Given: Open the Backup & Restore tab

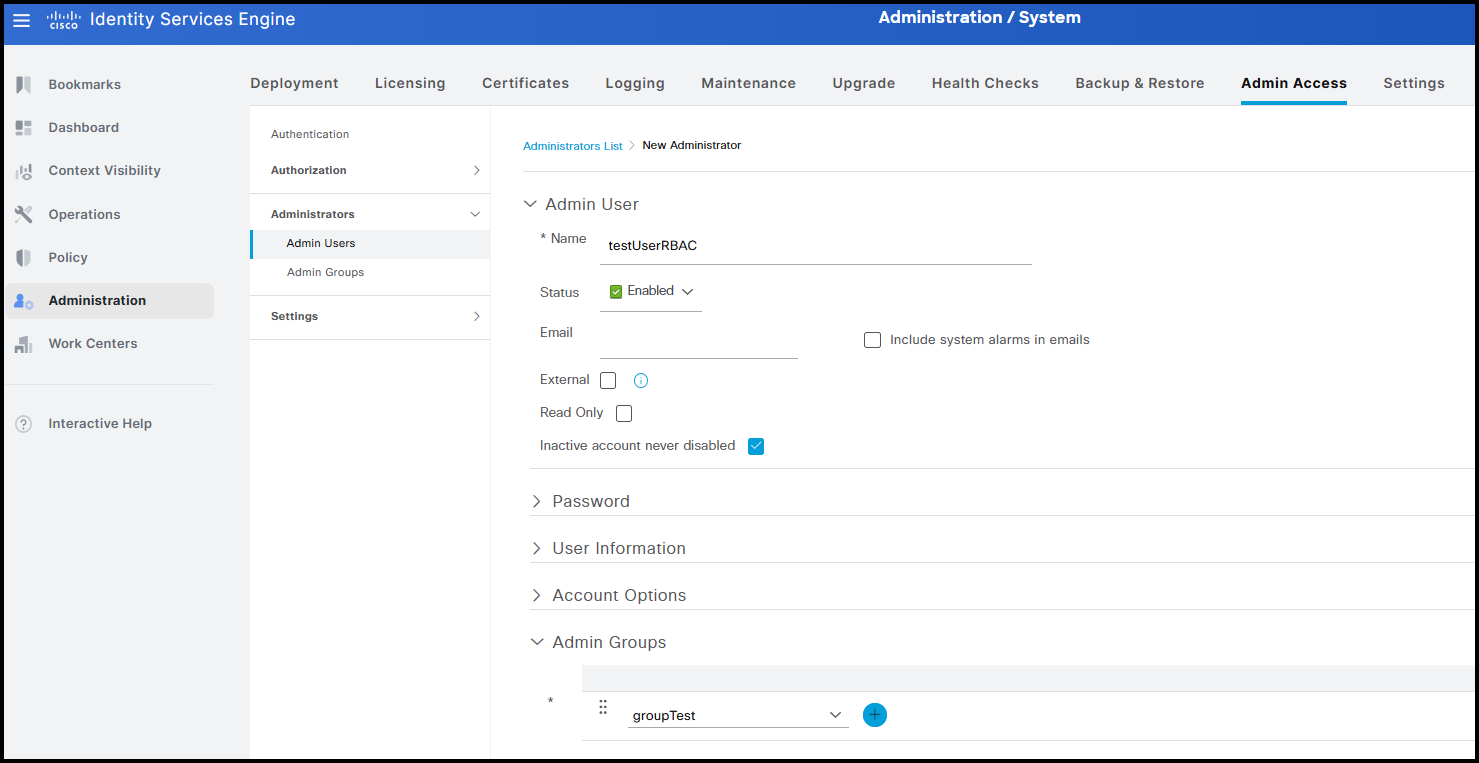Looking at the screenshot, I should (x=1139, y=83).
